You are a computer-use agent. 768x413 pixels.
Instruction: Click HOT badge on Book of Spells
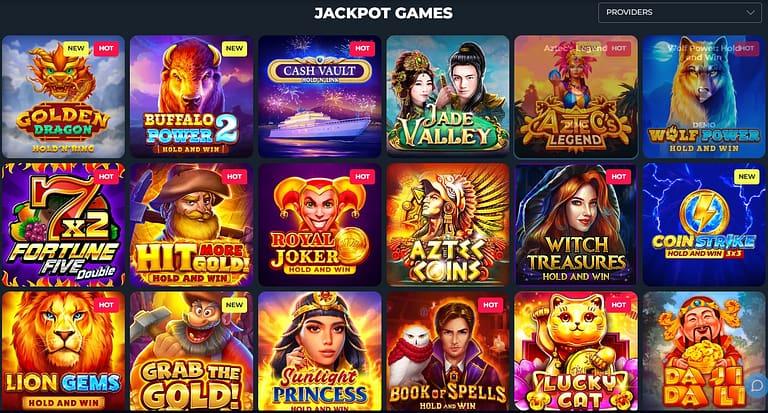[490, 305]
